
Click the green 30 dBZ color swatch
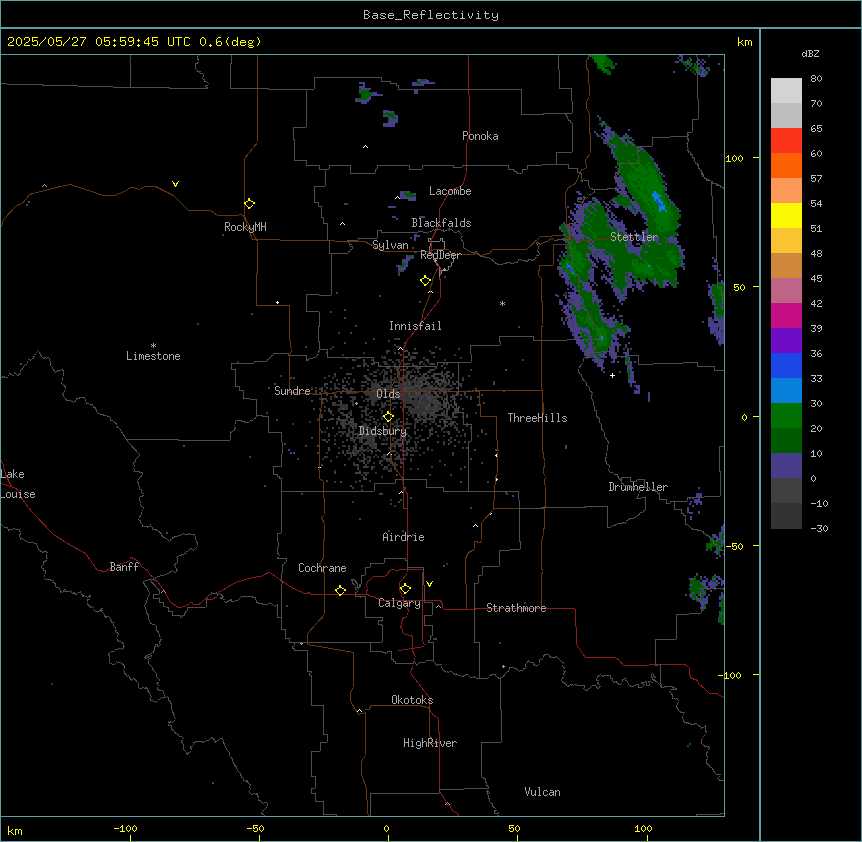pyautogui.click(x=786, y=416)
